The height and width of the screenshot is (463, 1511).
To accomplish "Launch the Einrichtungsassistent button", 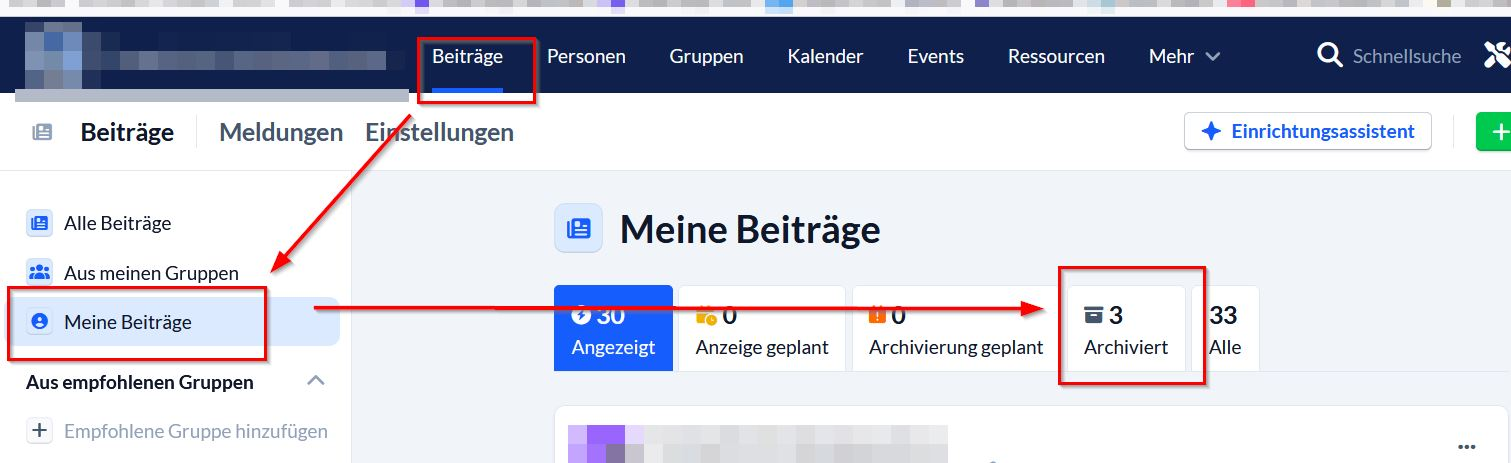I will [x=1307, y=131].
